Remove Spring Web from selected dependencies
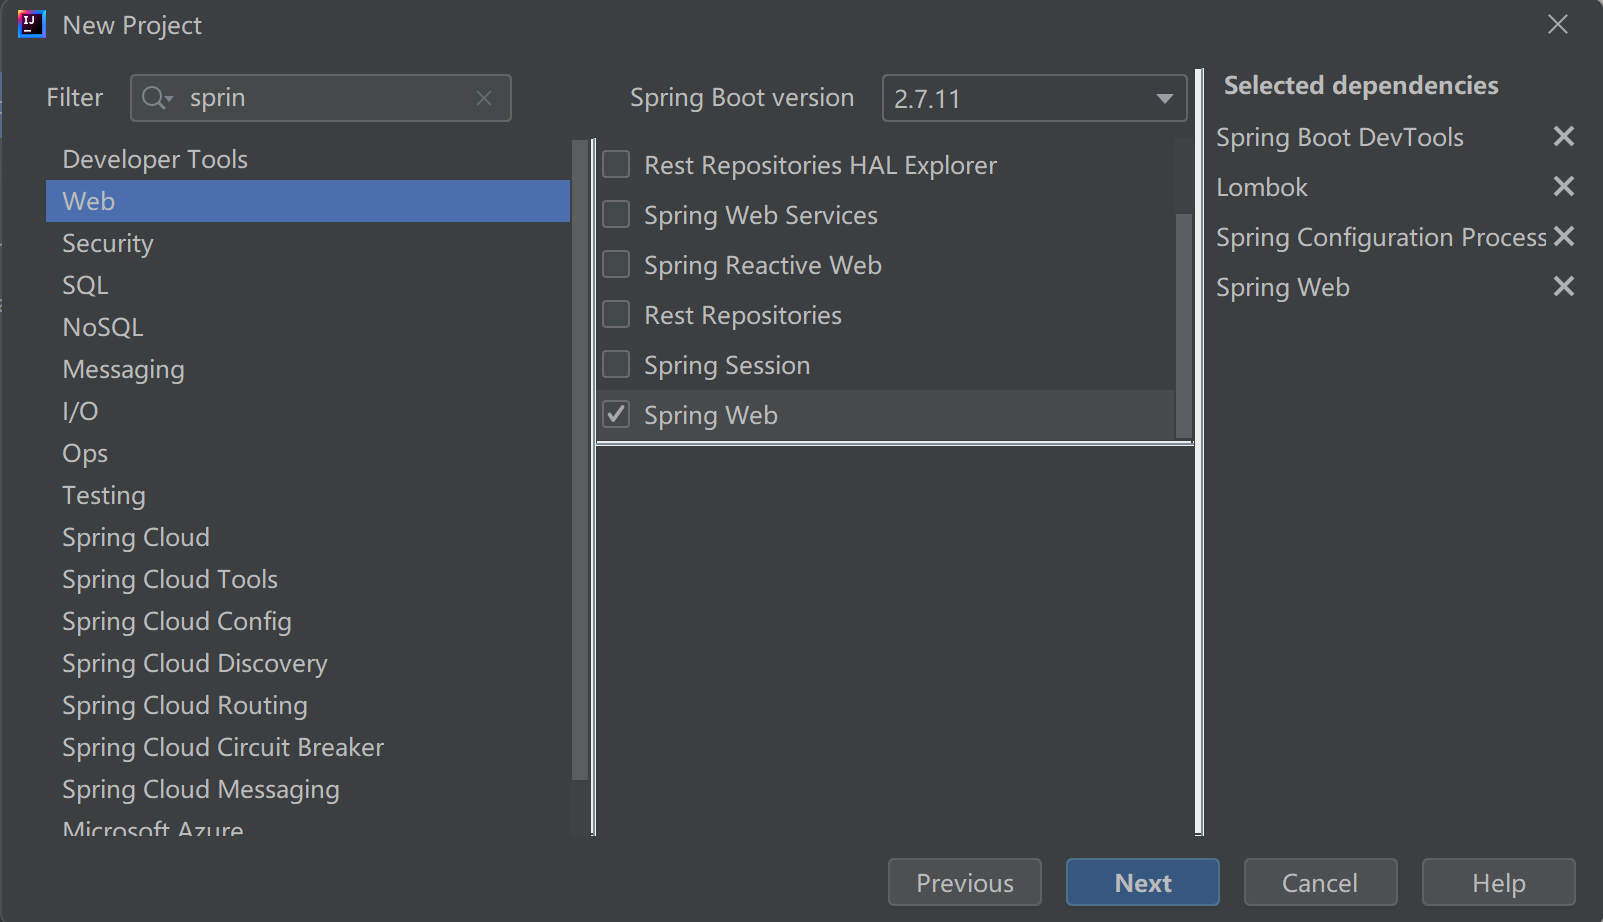Viewport: 1603px width, 922px height. (1564, 286)
